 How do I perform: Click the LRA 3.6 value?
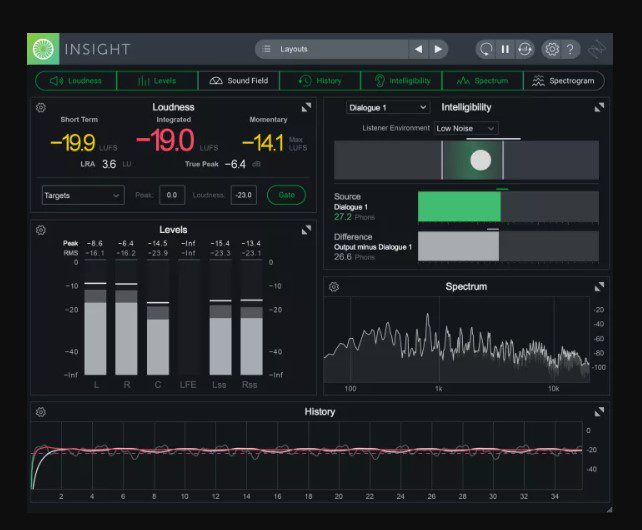tap(109, 164)
